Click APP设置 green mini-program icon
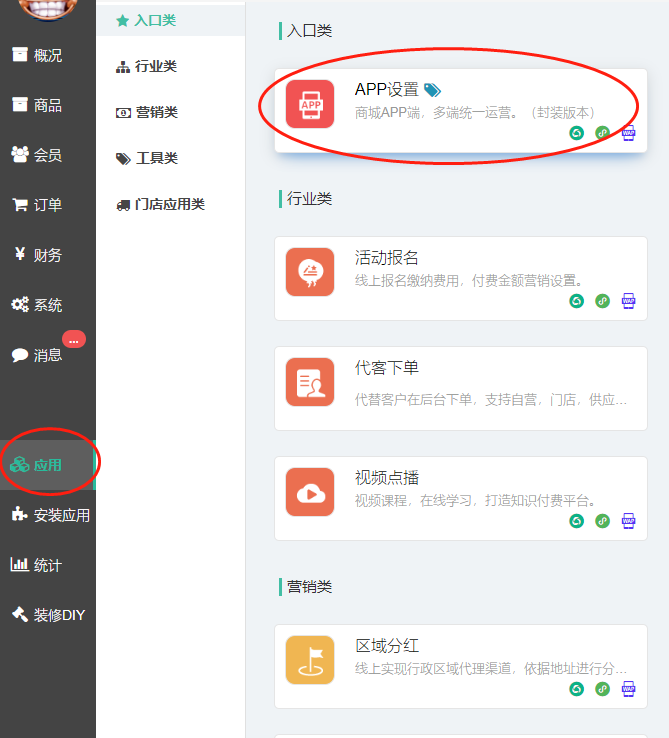This screenshot has width=669, height=738. click(x=577, y=133)
